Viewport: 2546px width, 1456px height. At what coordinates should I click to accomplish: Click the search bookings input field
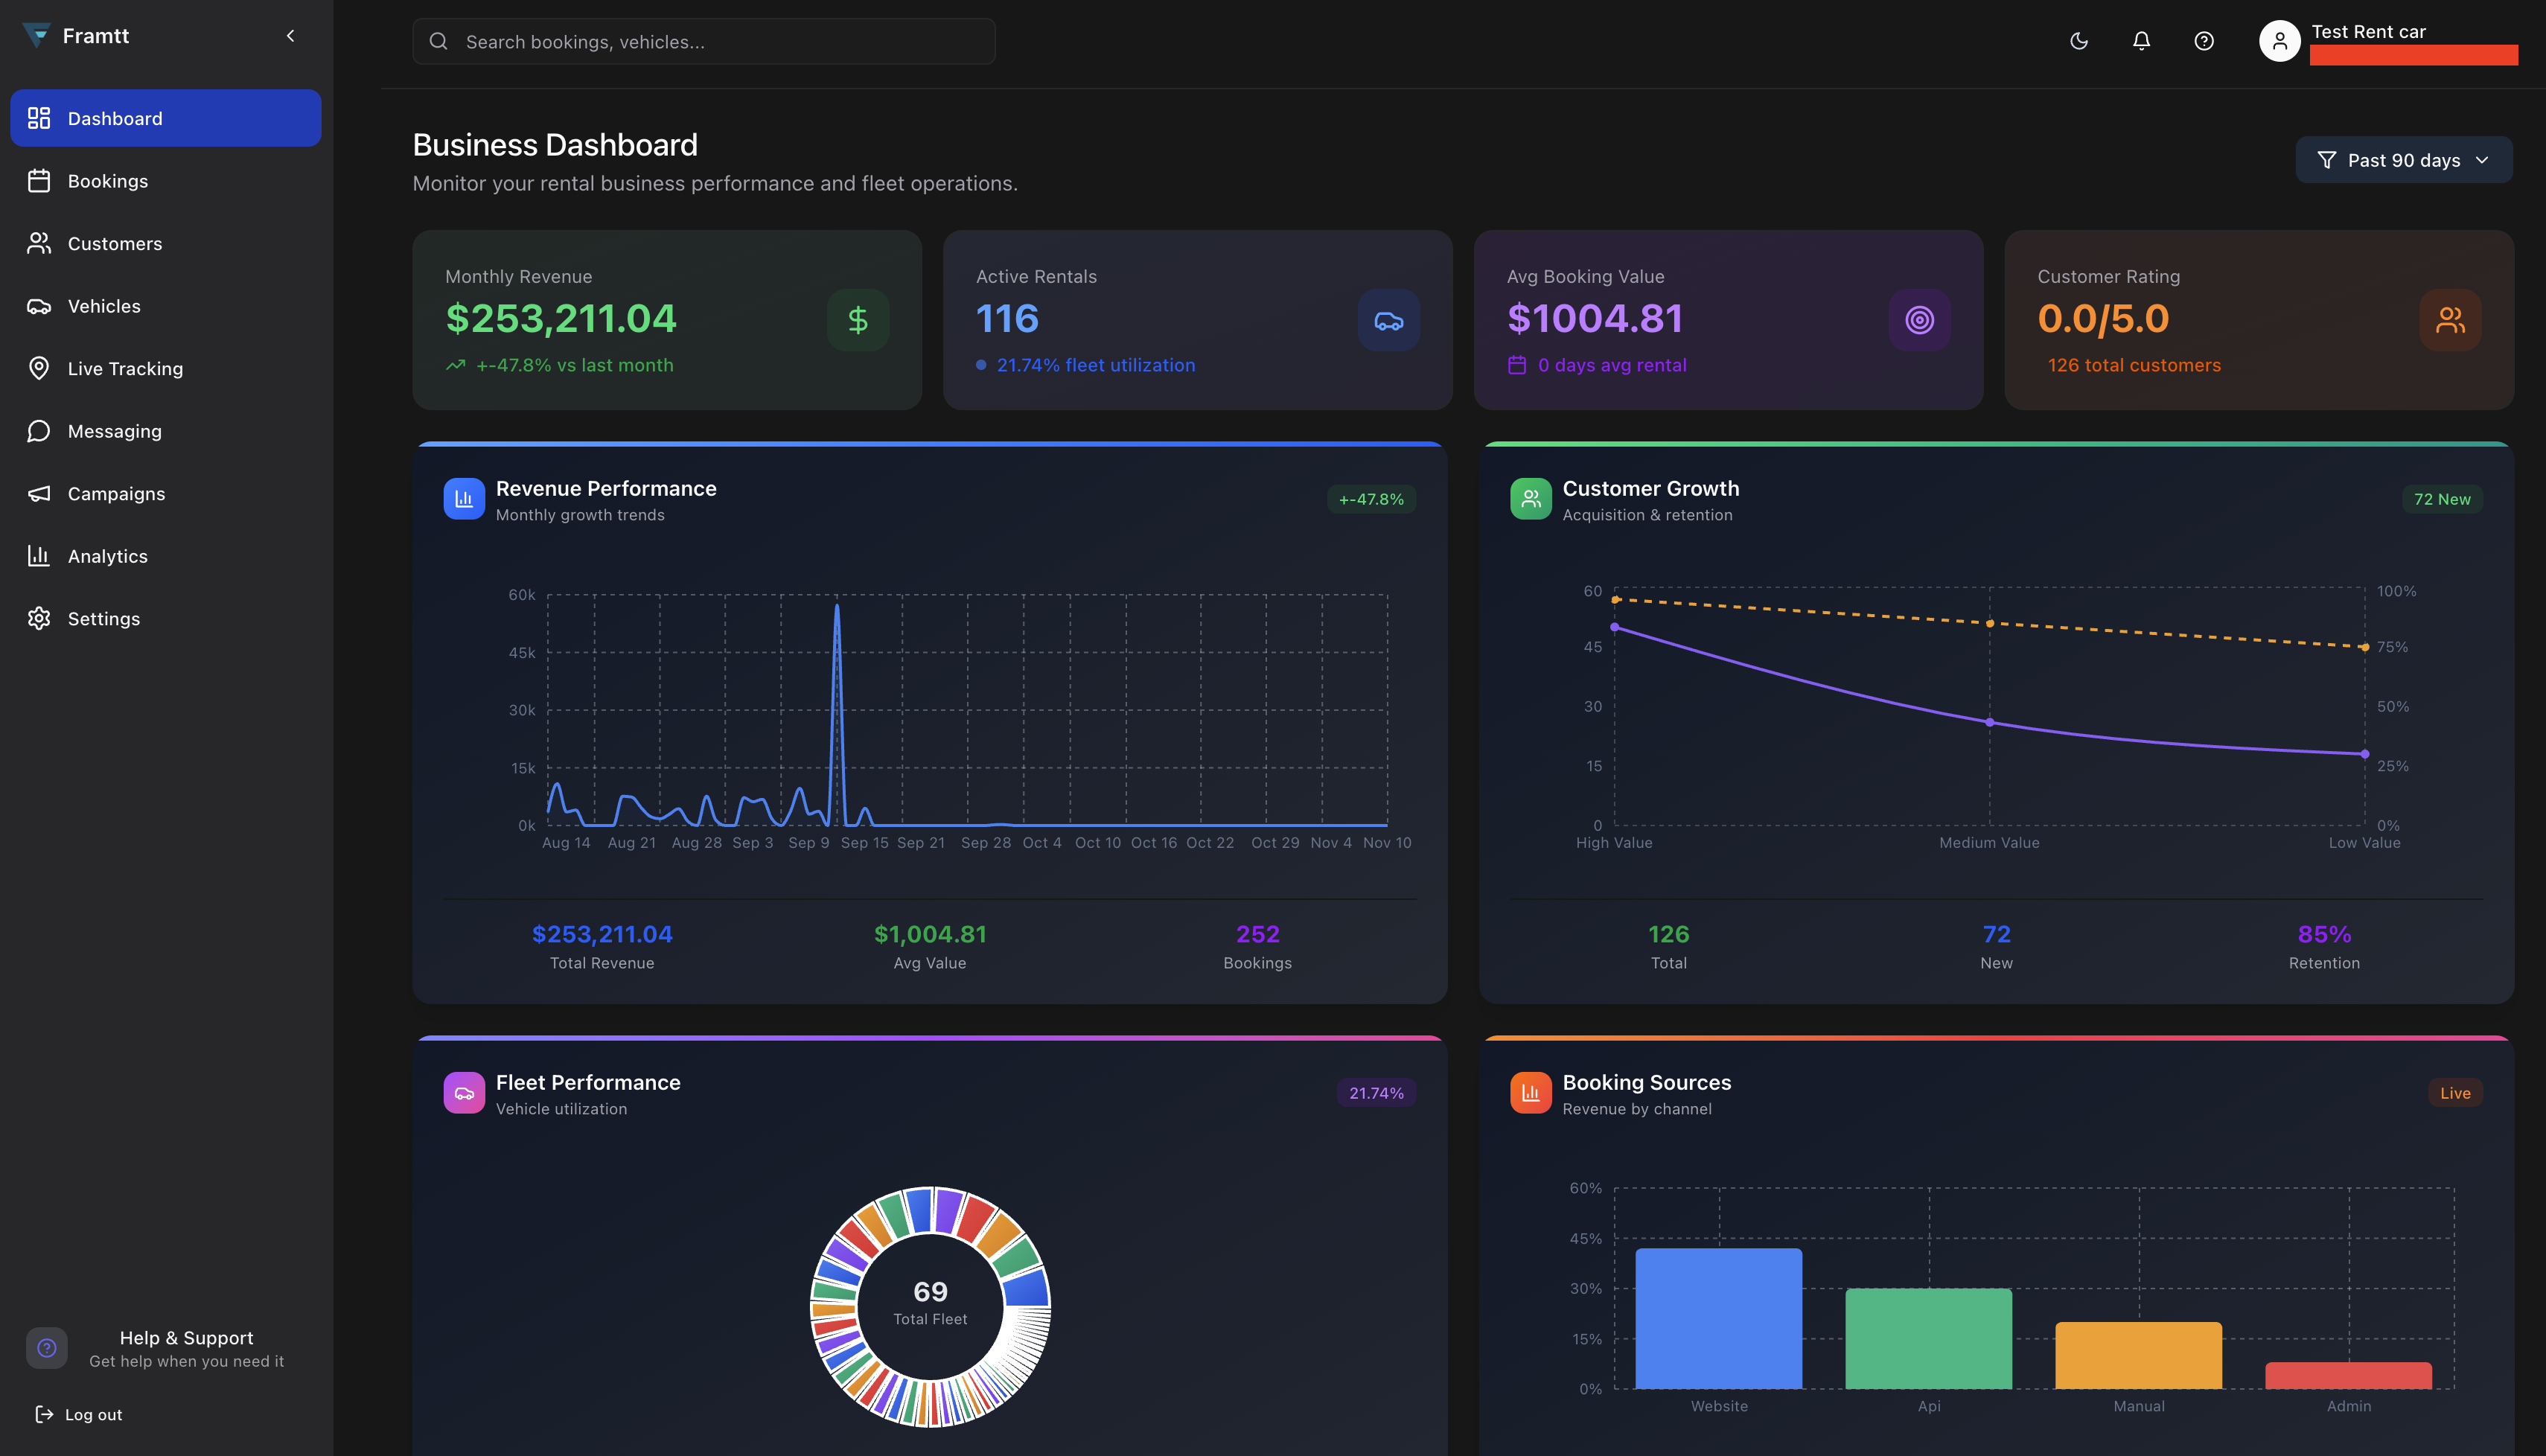coord(704,41)
